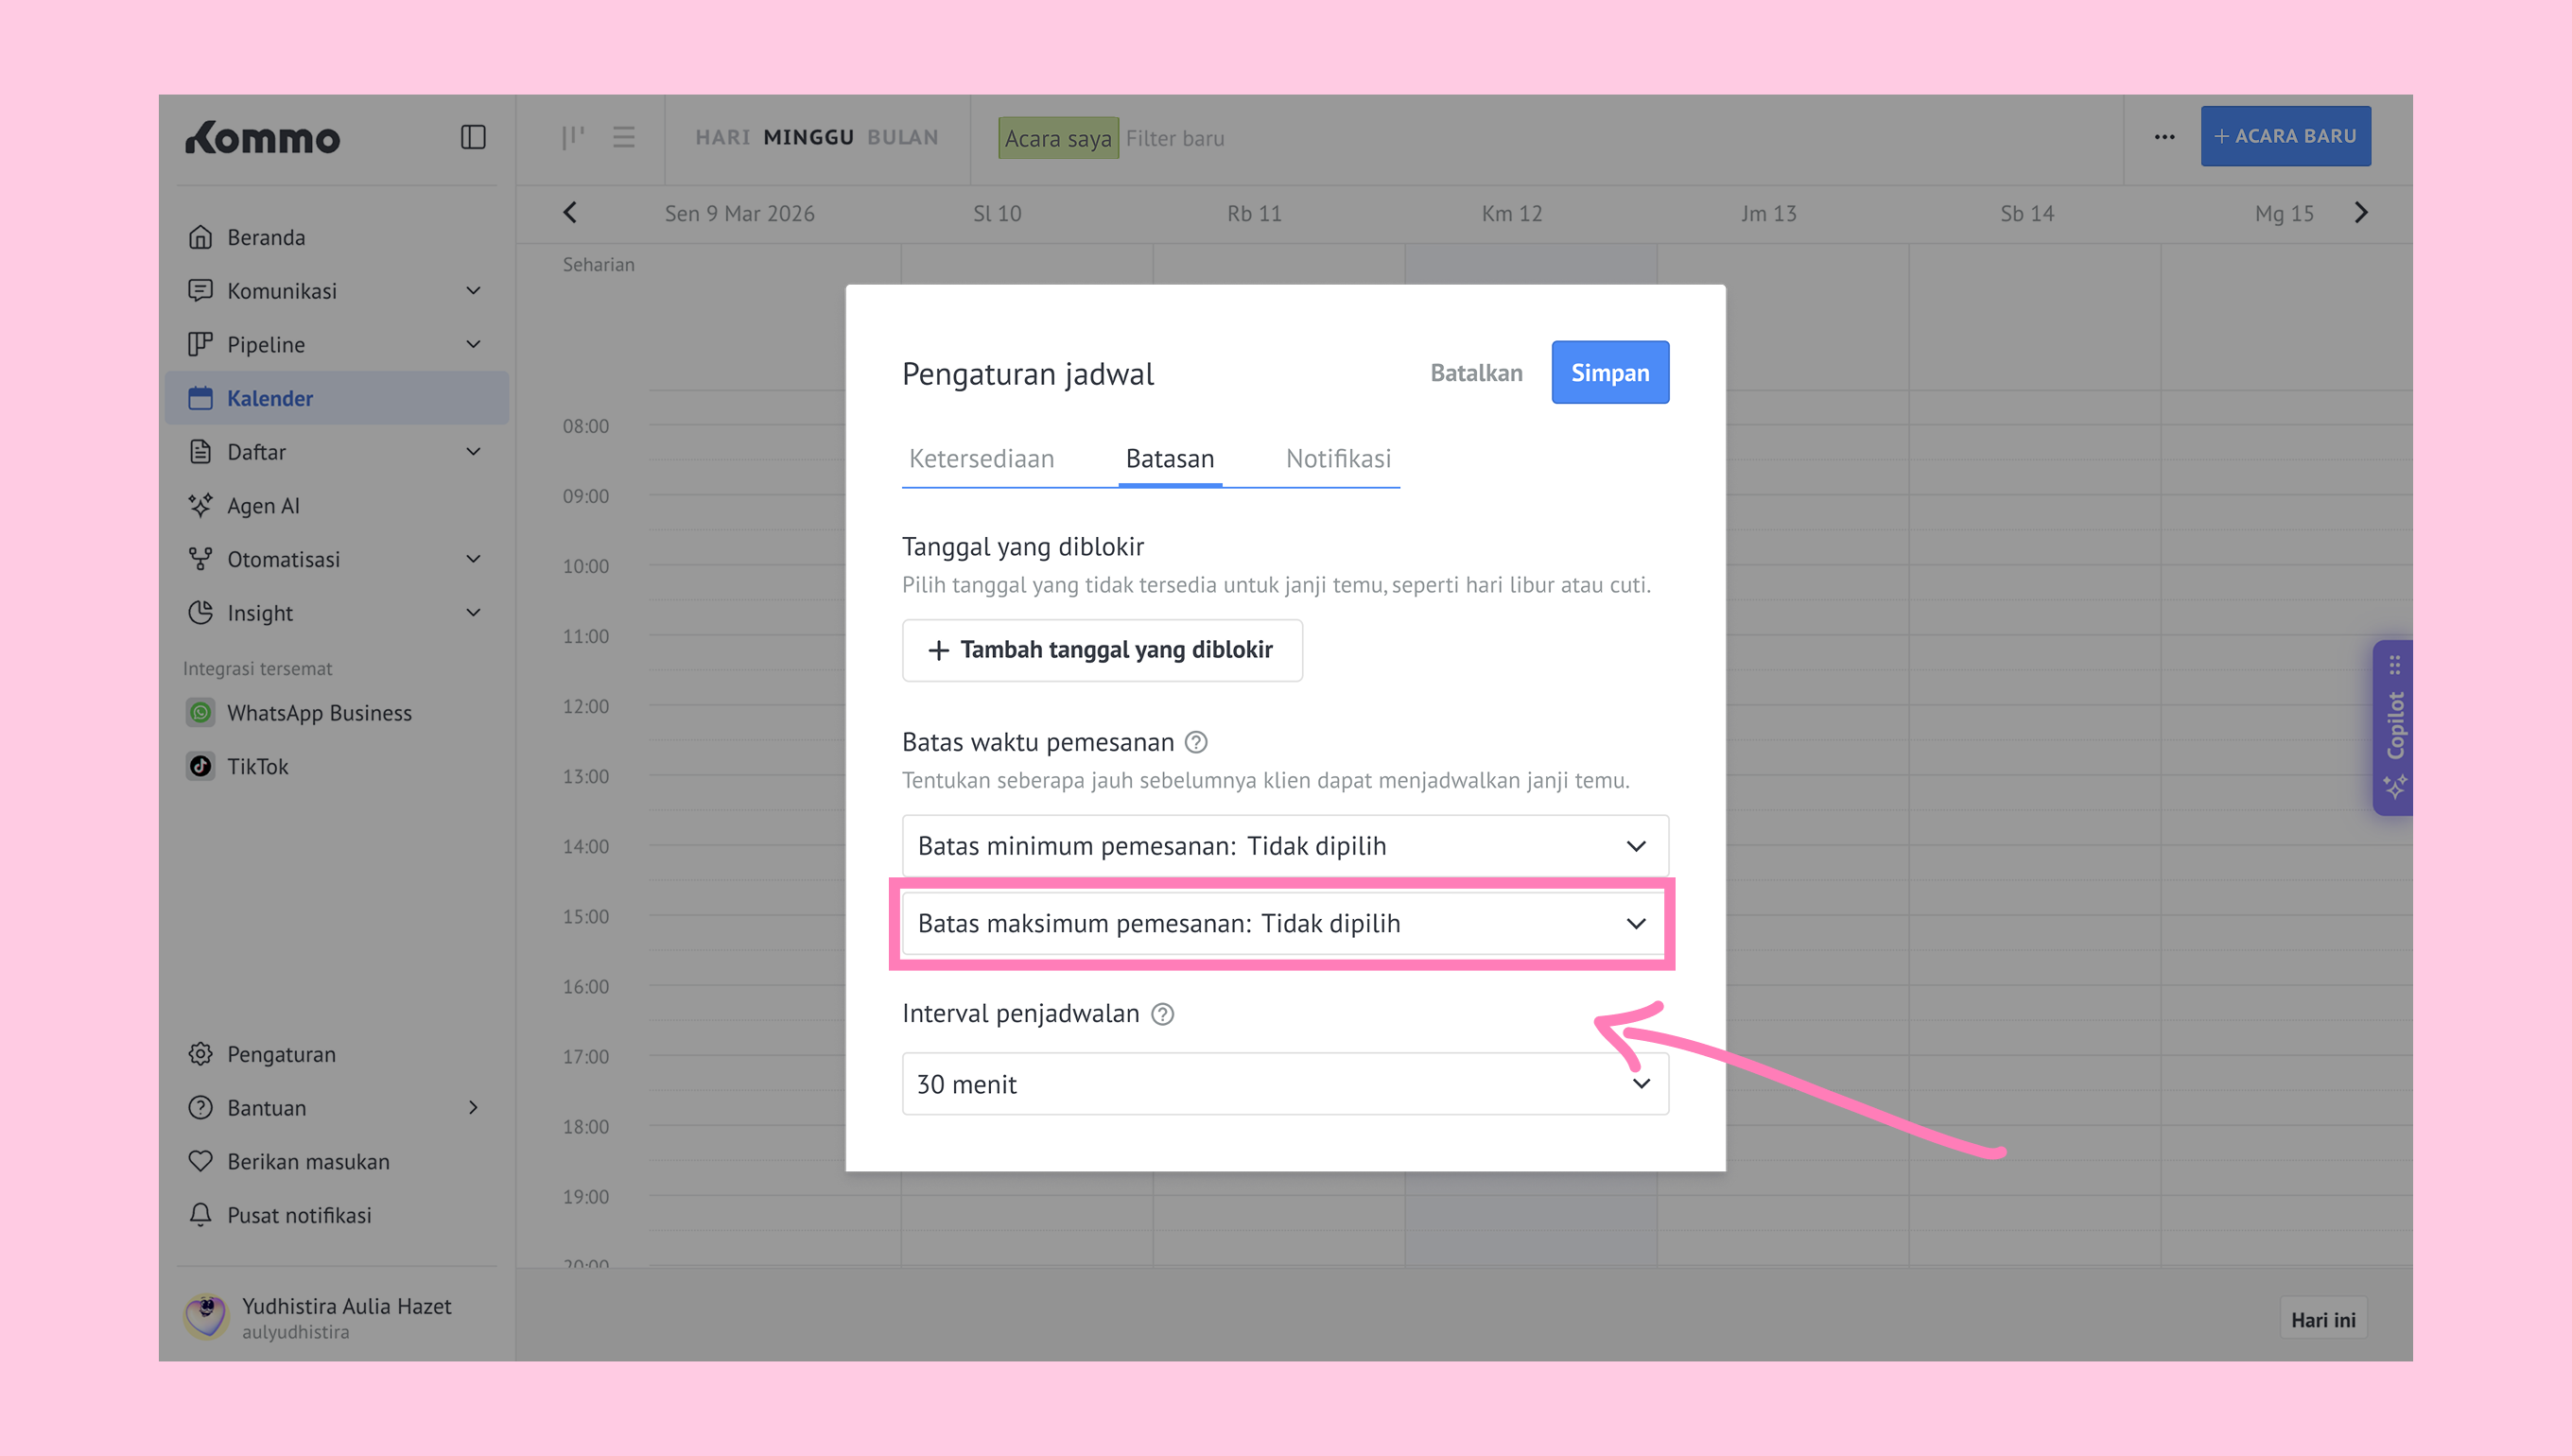Image resolution: width=2572 pixels, height=1456 pixels.
Task: Open the TikTok integration
Action: point(257,766)
